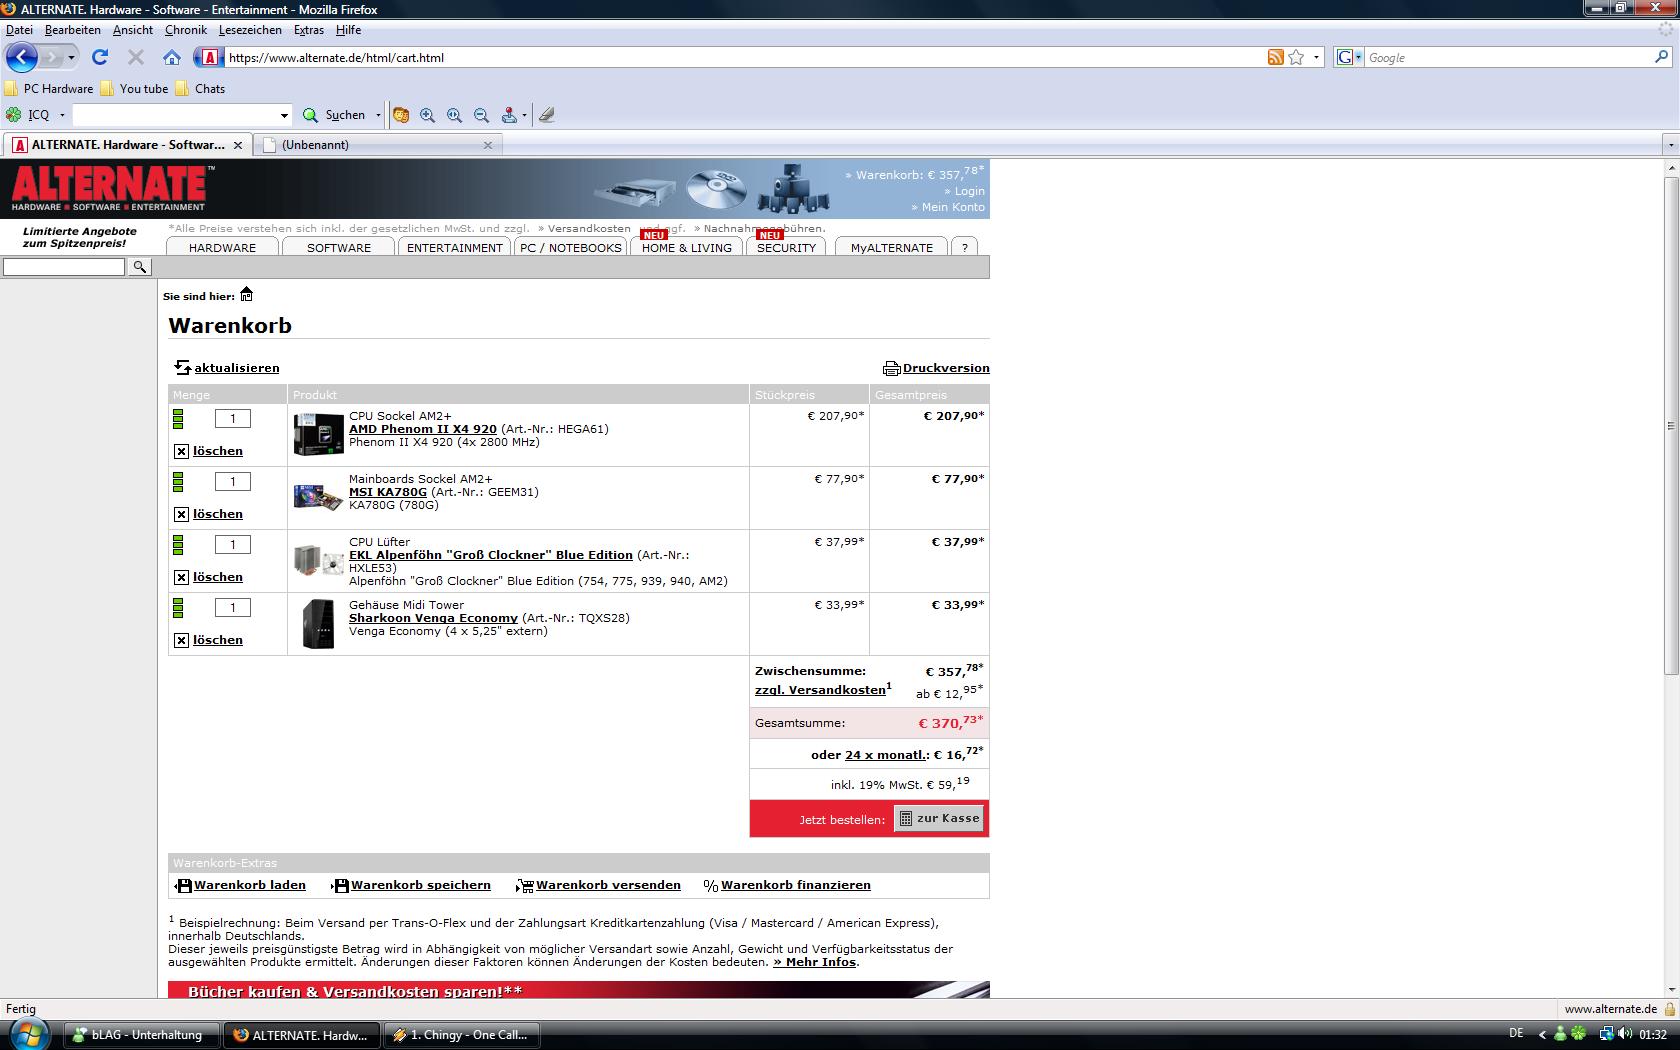Image resolution: width=1680 pixels, height=1050 pixels.
Task: Click quantity field for AMD Phenom II
Action: (233, 419)
